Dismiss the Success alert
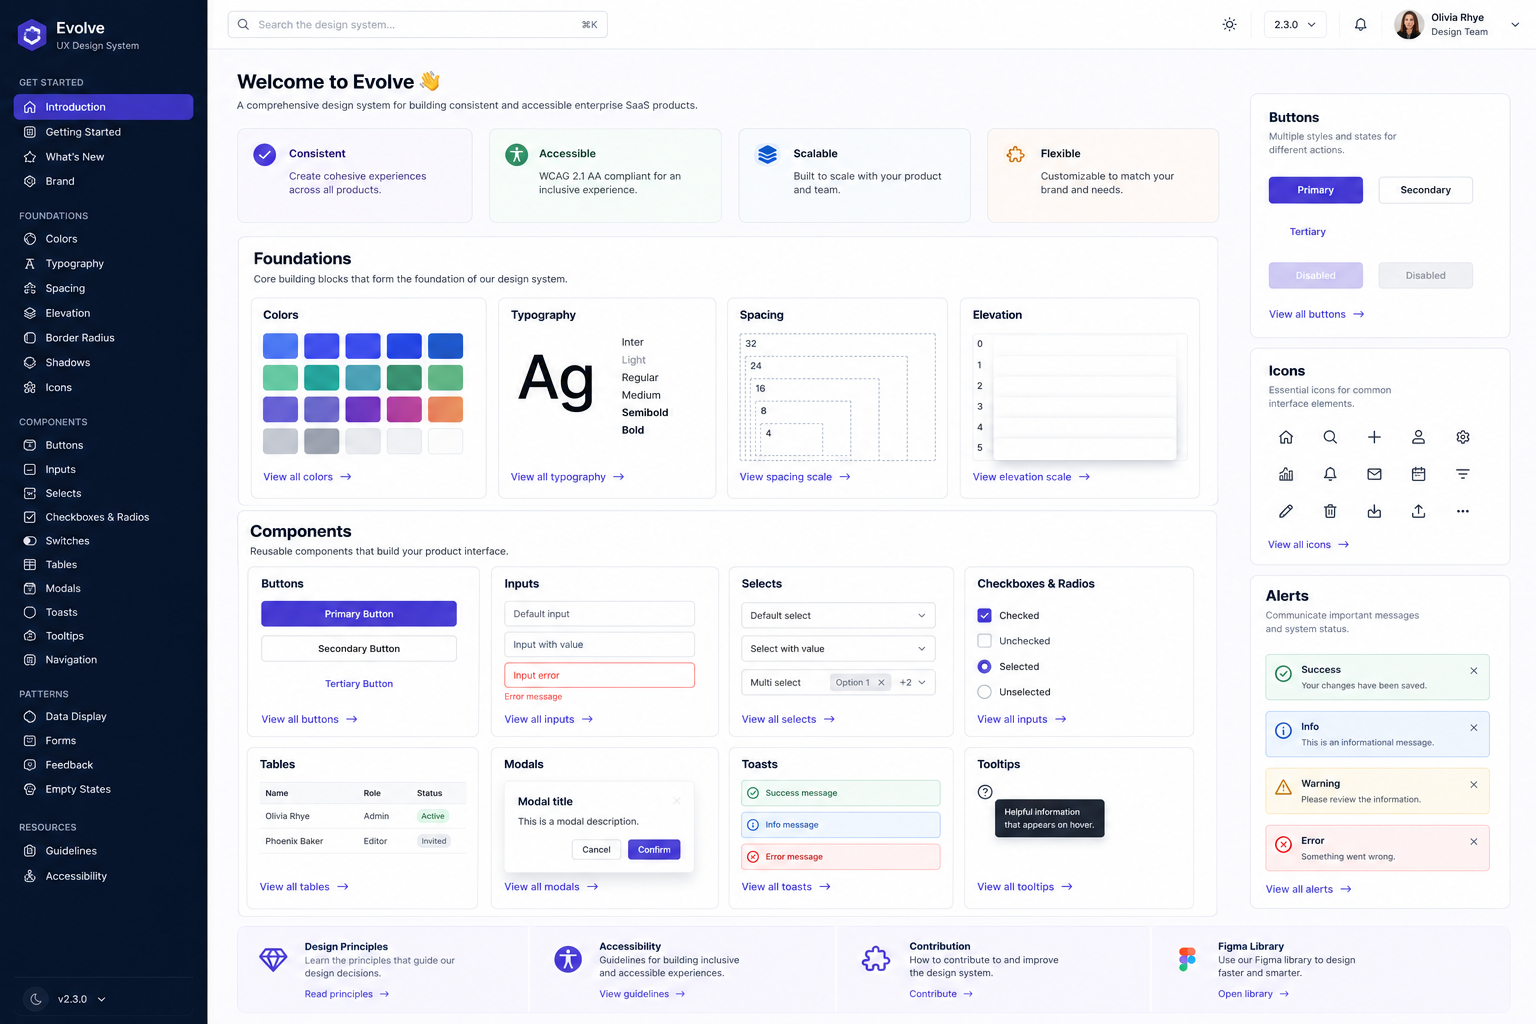 click(1474, 671)
